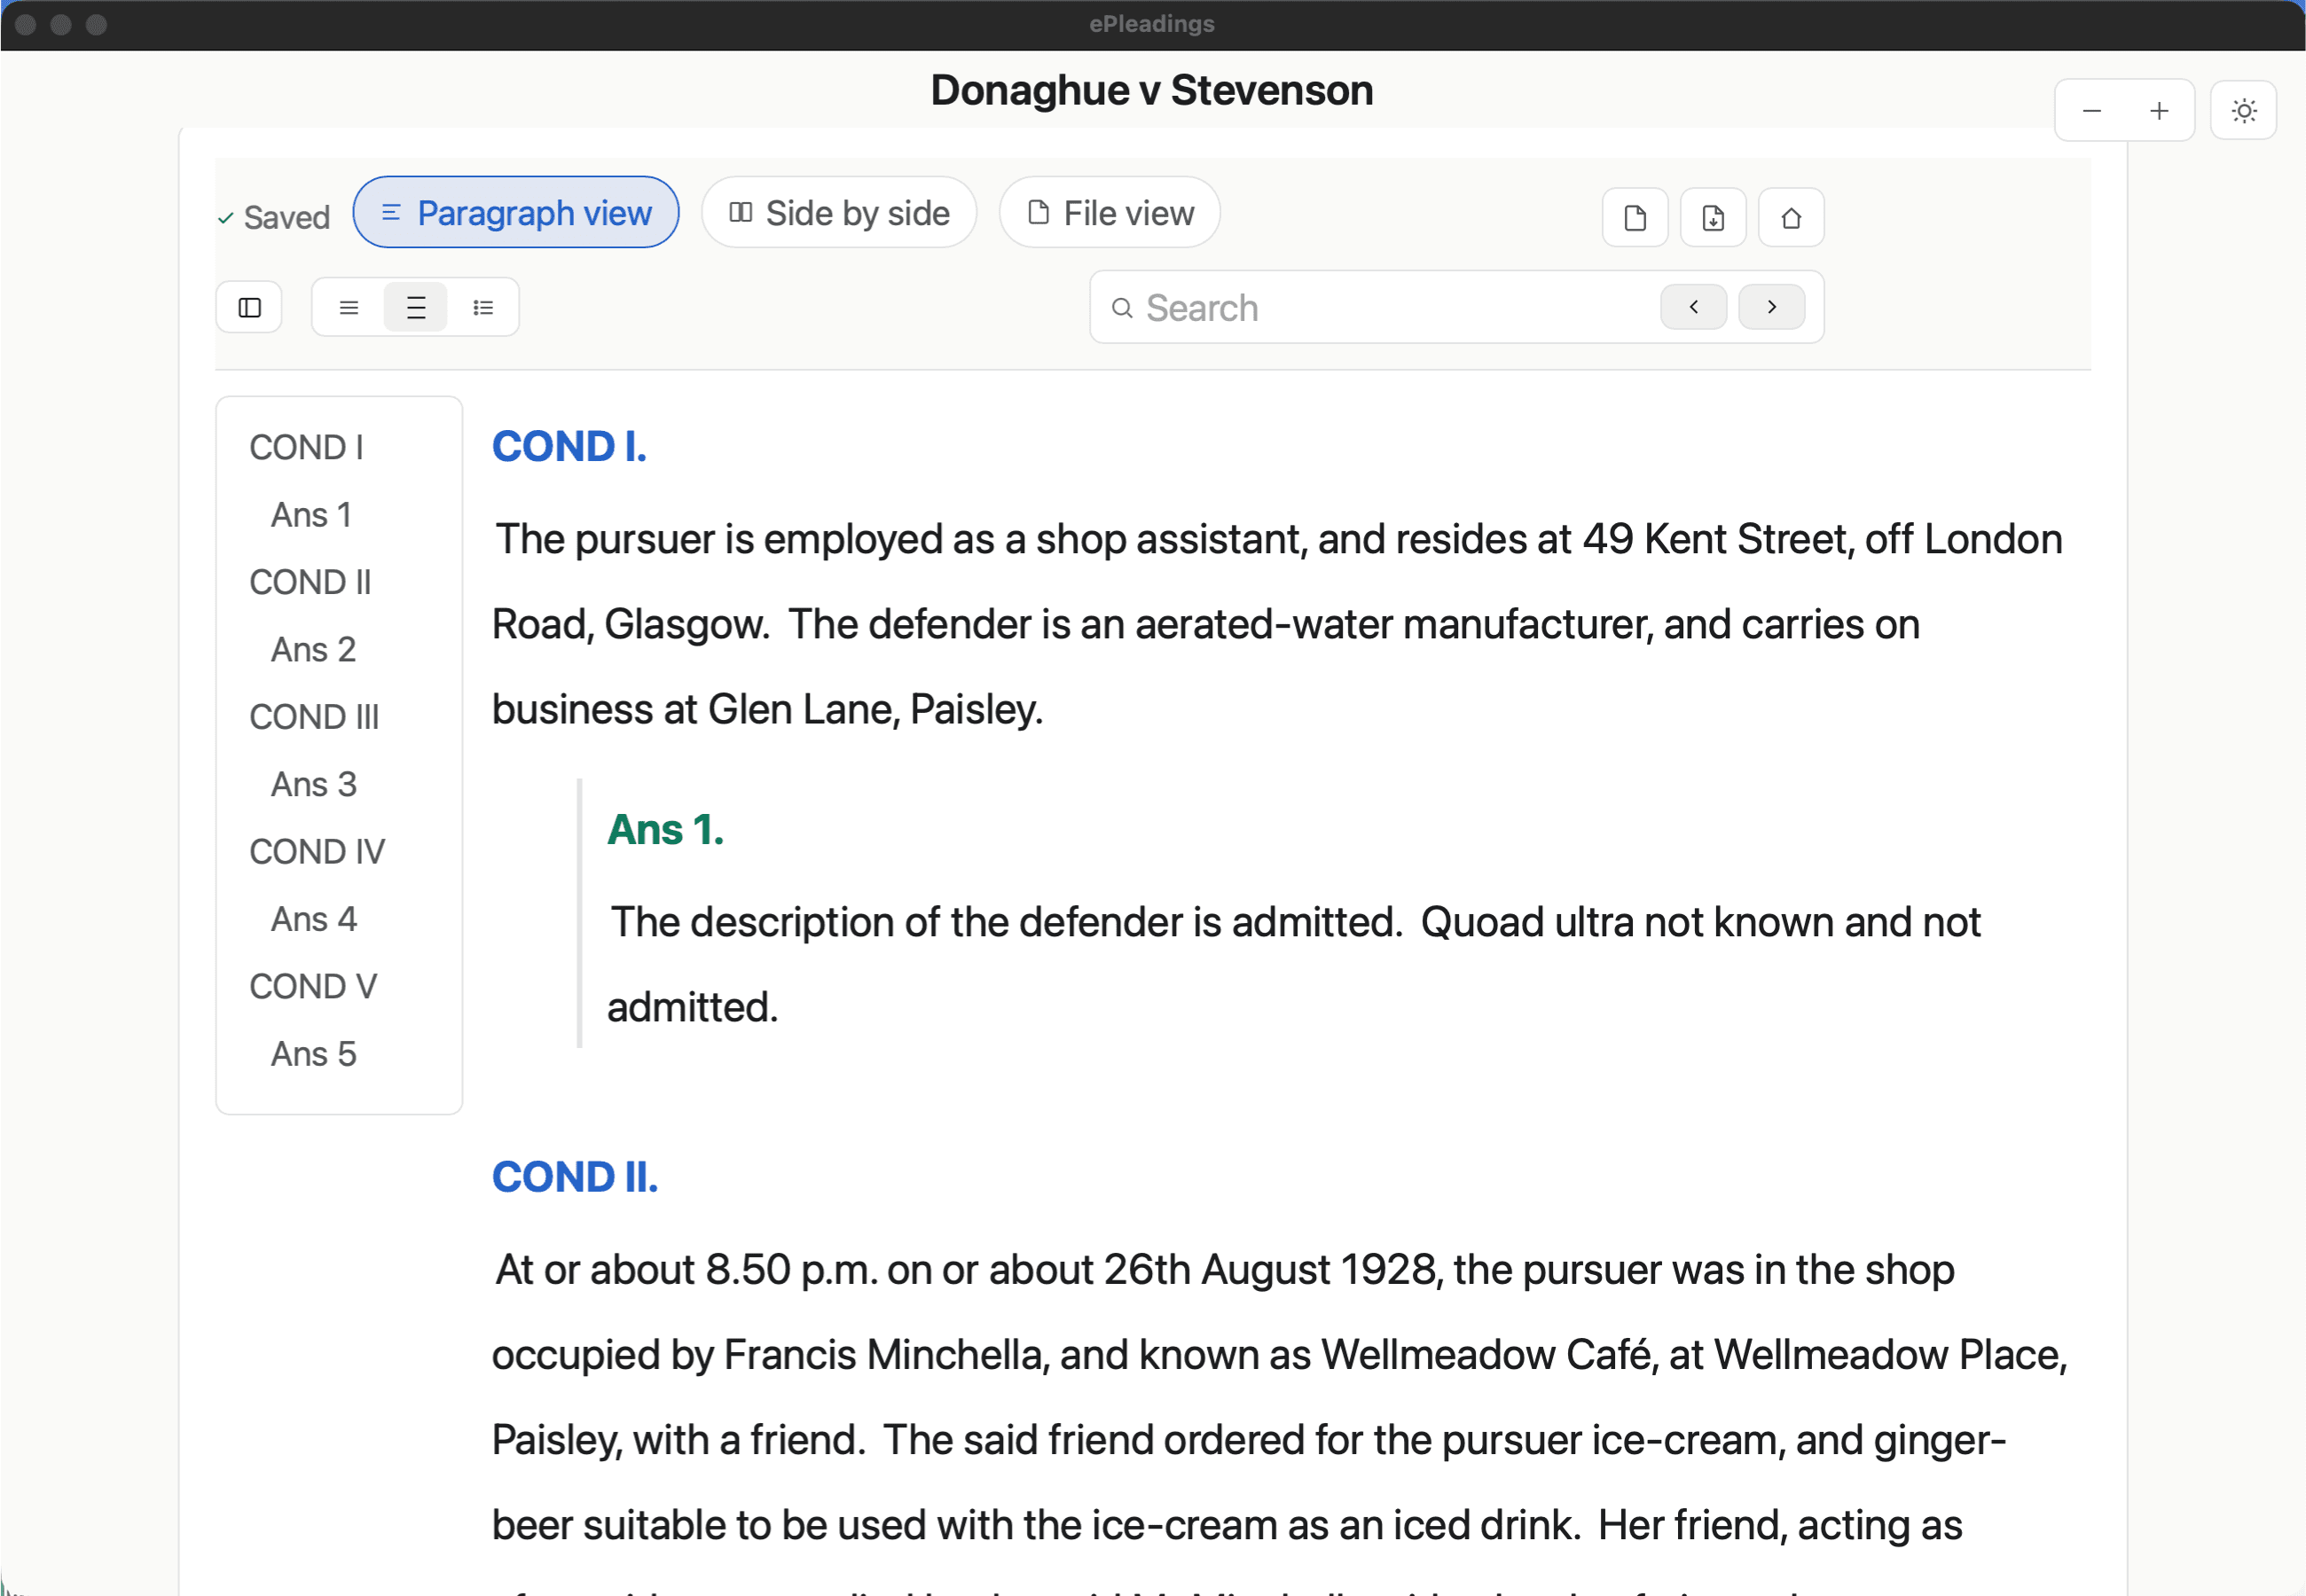This screenshot has height=1596, width=2306.
Task: Click the COND II paragraph text
Action: coord(1280,1420)
